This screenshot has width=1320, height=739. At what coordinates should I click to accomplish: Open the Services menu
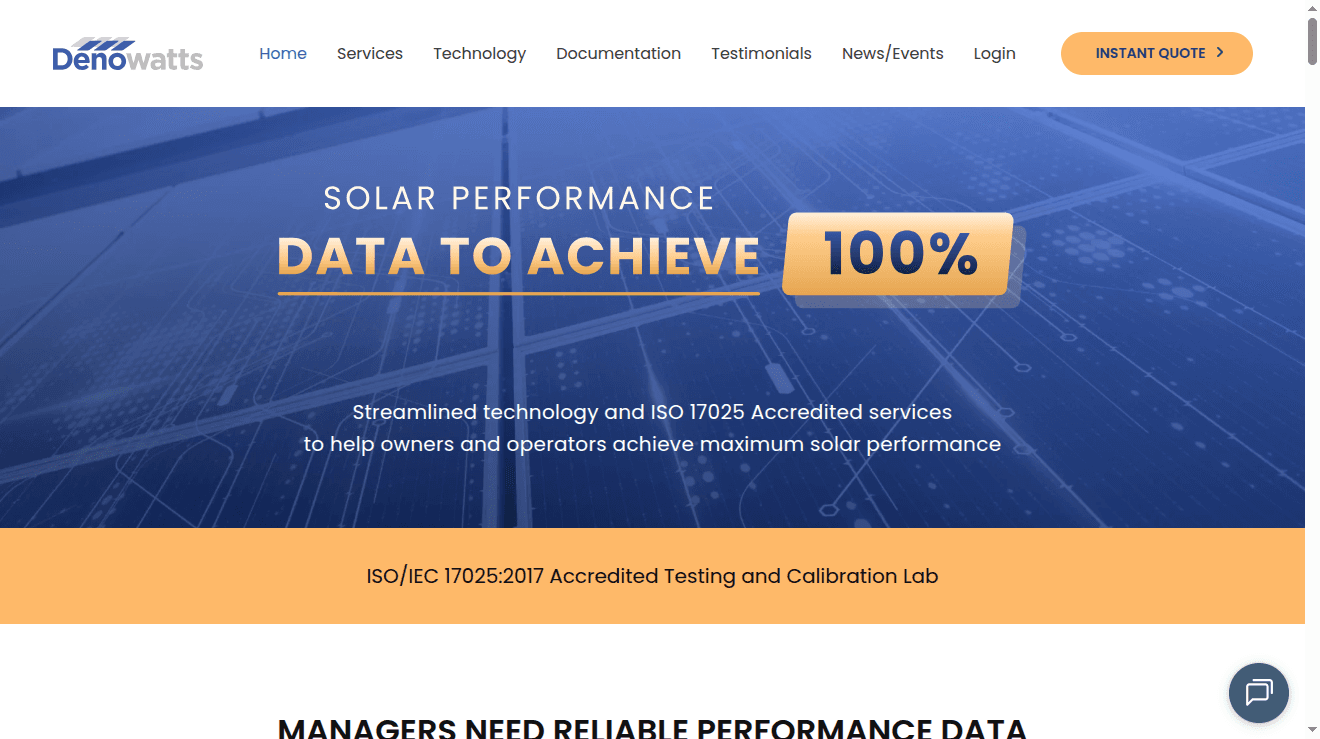pos(370,54)
